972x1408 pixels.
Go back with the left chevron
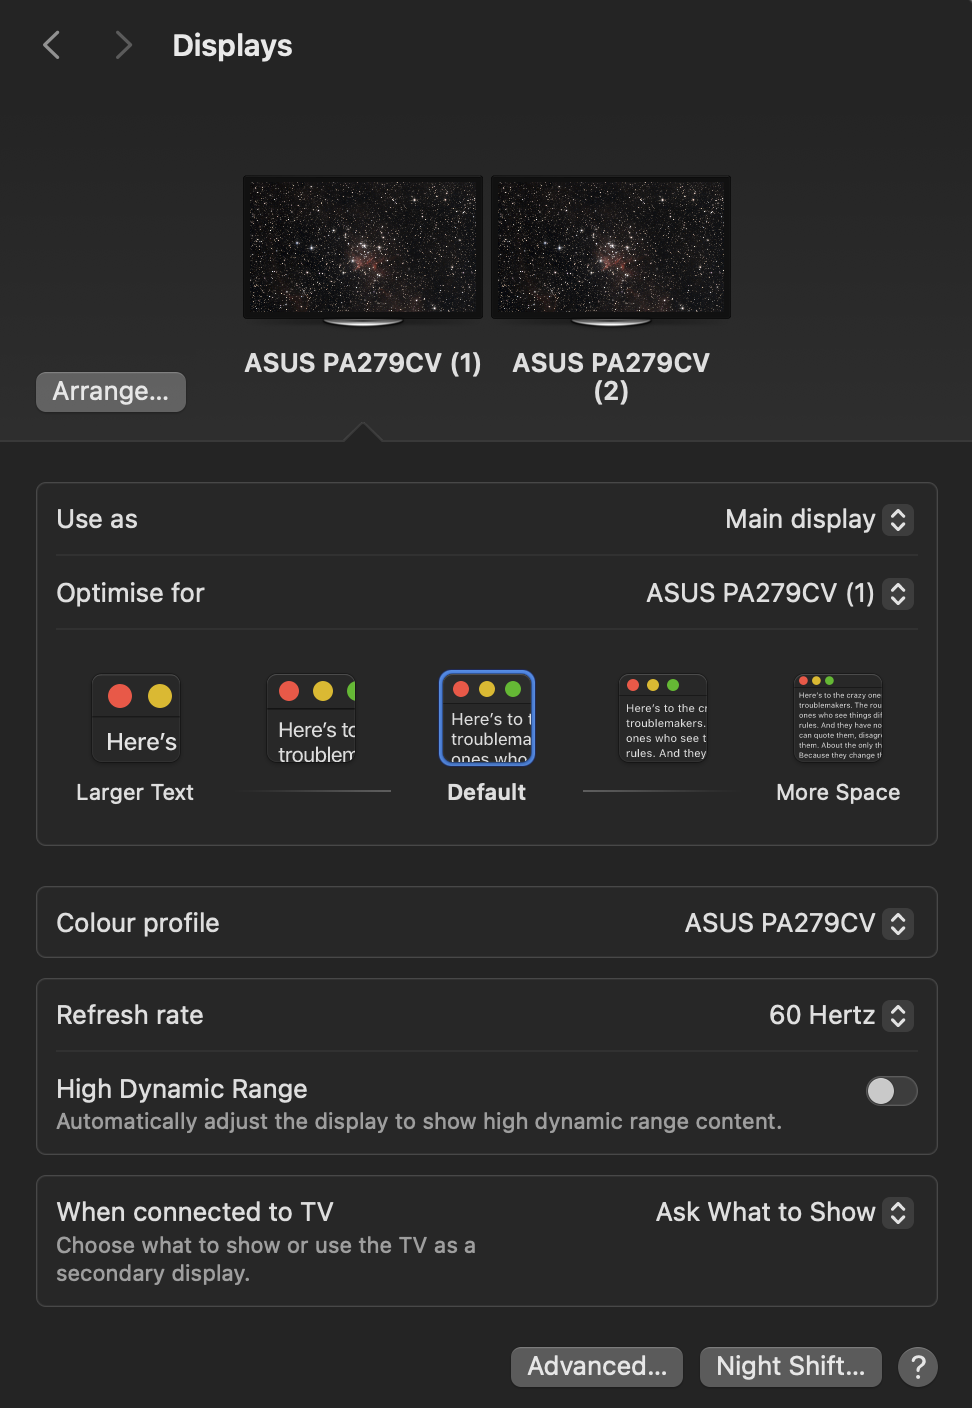[x=52, y=45]
